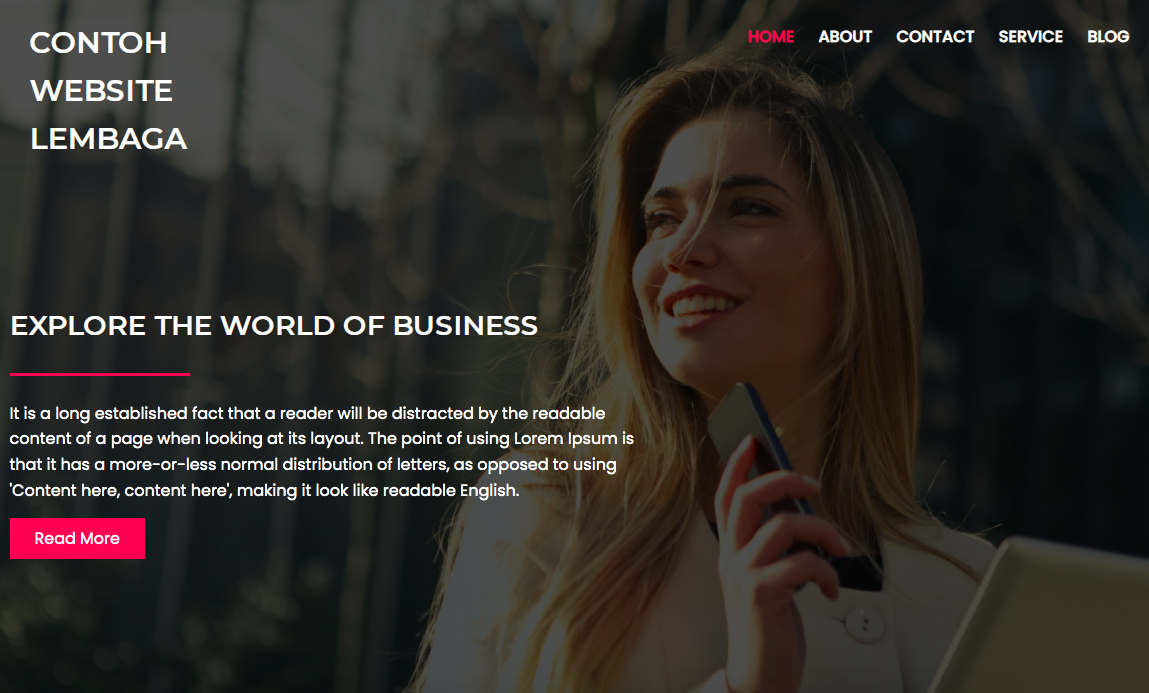1149x693 pixels.
Task: Click the pink divider line under the heading
Action: point(100,374)
